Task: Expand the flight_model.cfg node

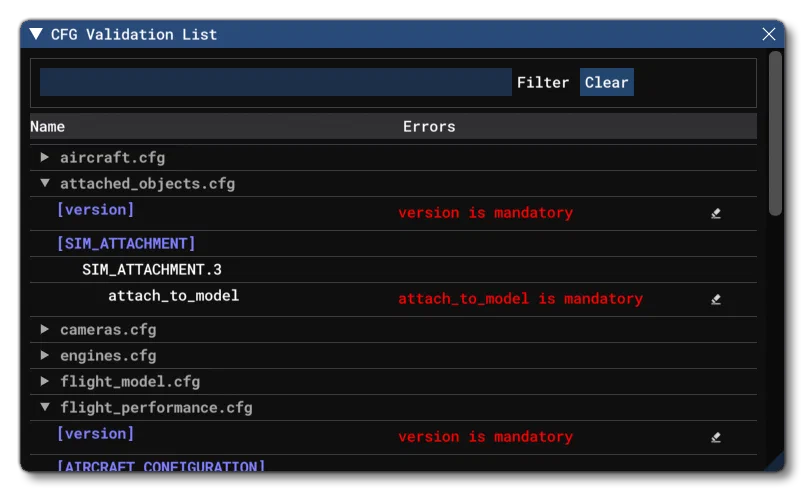Action: [x=45, y=381]
